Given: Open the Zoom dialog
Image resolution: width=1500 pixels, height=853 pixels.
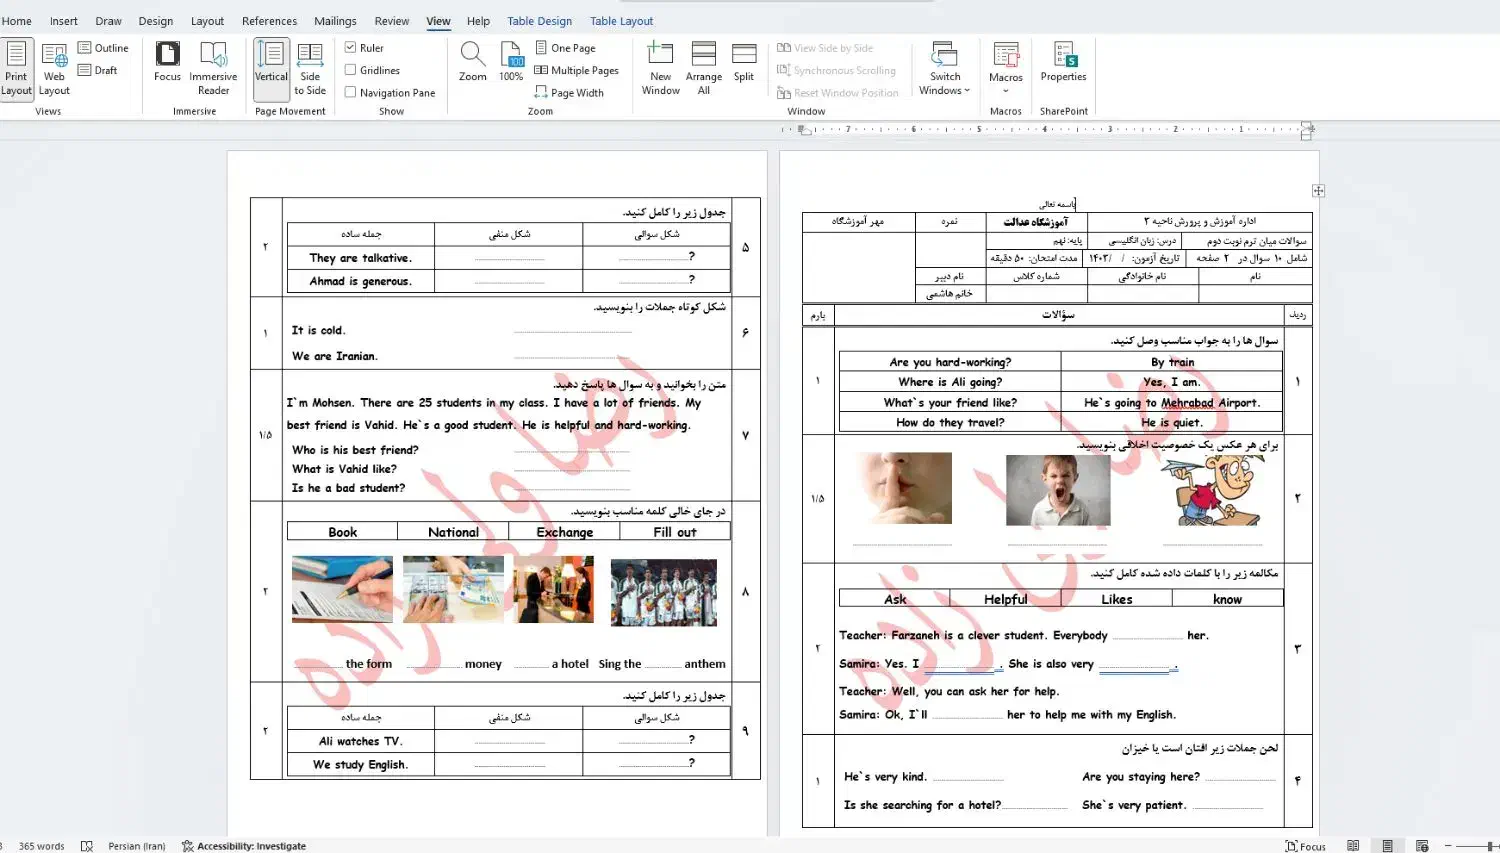Looking at the screenshot, I should [x=472, y=62].
